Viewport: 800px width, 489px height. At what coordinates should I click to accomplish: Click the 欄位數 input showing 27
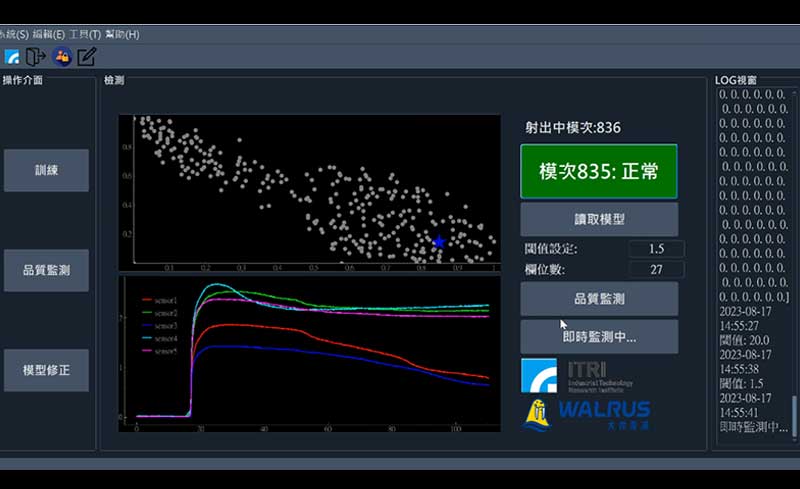656,270
